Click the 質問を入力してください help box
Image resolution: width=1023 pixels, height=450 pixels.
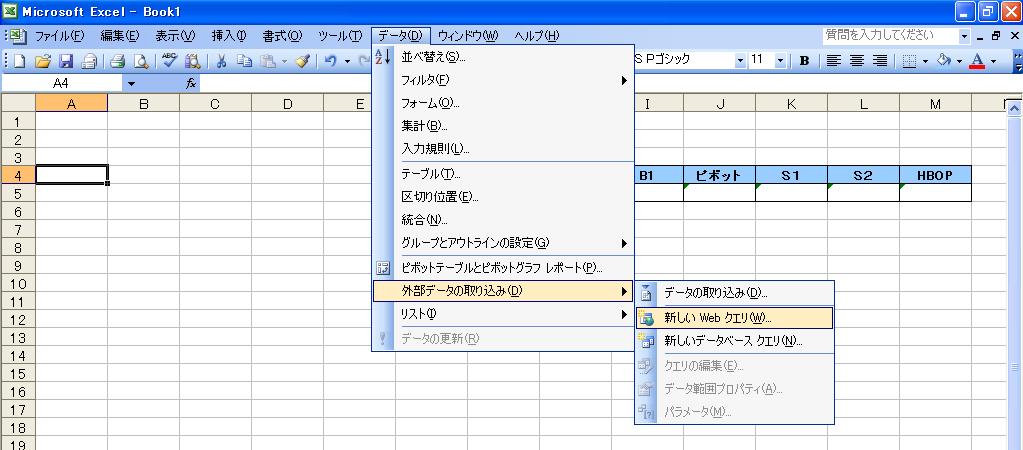[891, 35]
